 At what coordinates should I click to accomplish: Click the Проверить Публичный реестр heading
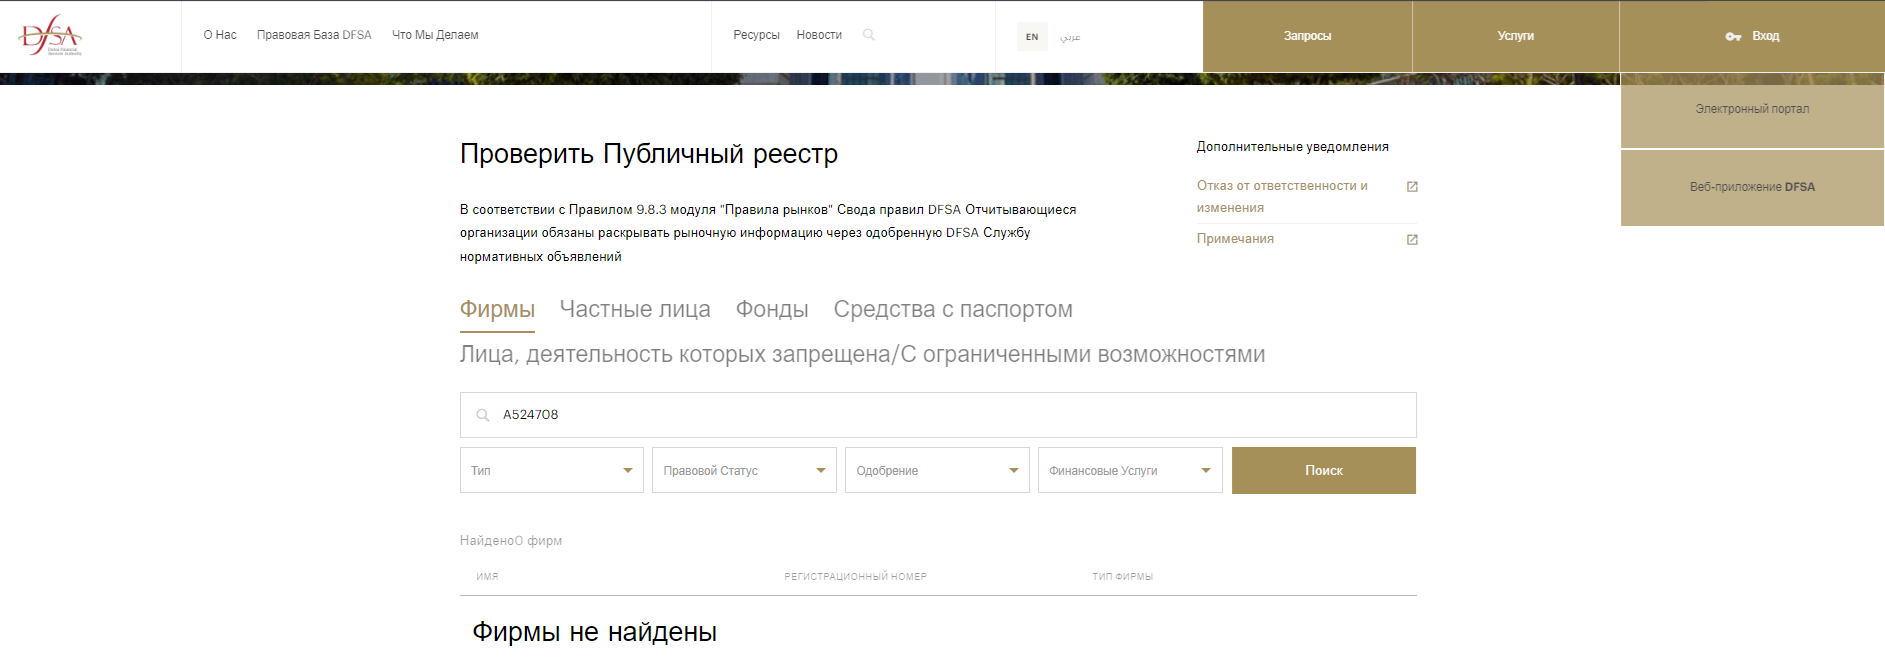648,154
